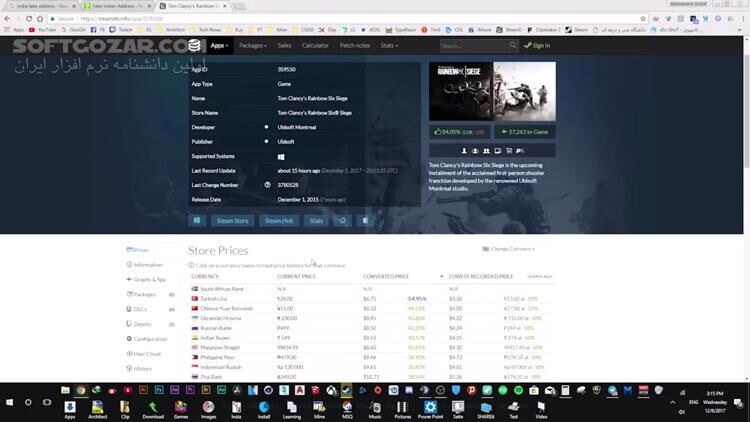This screenshot has width=750, height=422.
Task: Click the Rainbow Six Siege game thumbnail
Action: 492,91
